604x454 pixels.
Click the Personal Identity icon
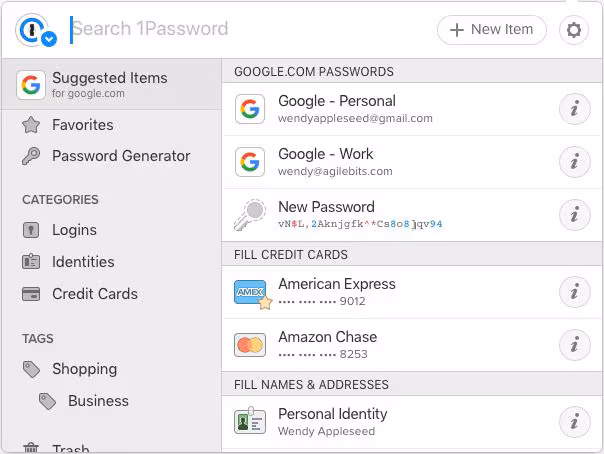[250, 421]
